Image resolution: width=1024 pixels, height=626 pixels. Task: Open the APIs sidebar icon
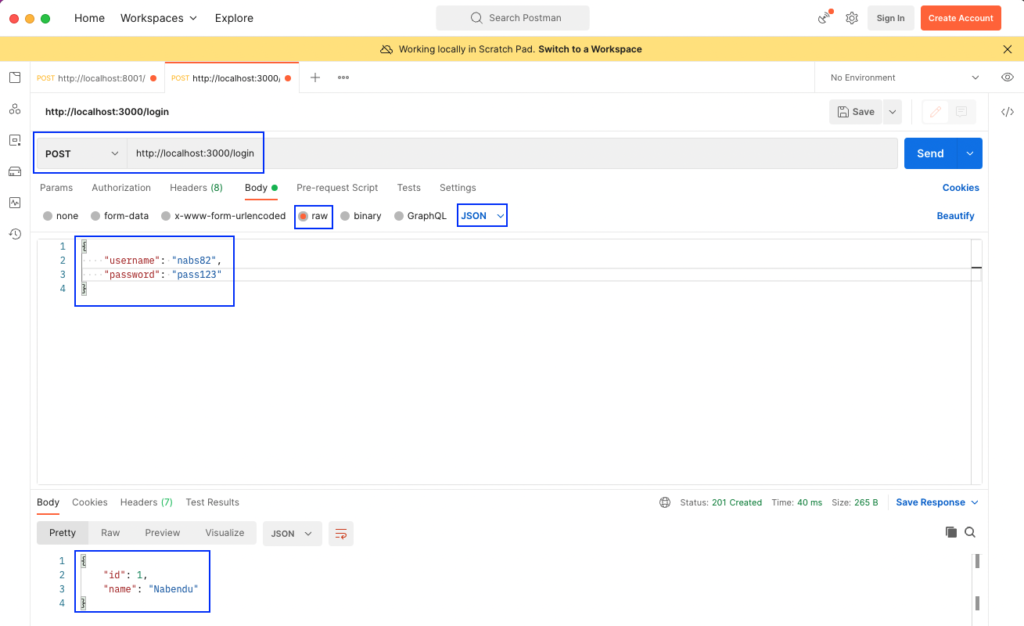pyautogui.click(x=15, y=109)
